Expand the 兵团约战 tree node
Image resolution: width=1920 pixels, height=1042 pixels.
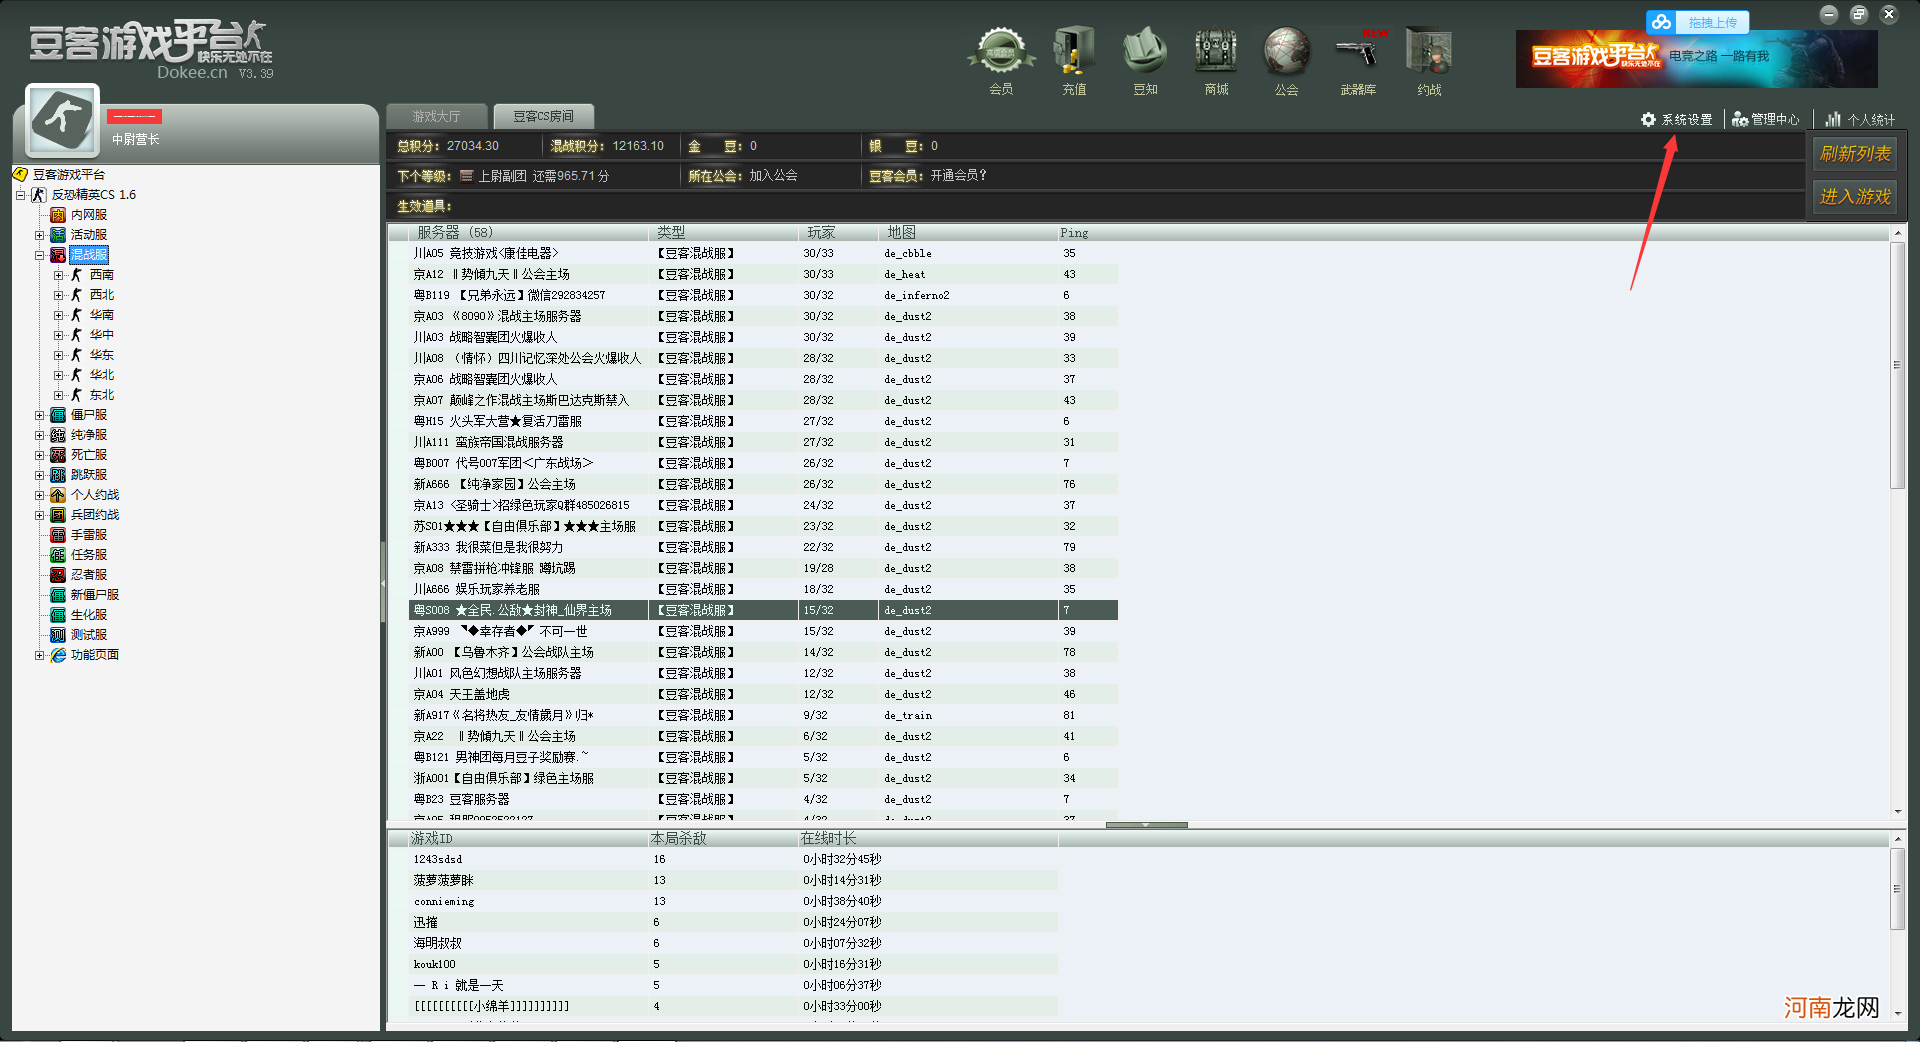pyautogui.click(x=40, y=515)
